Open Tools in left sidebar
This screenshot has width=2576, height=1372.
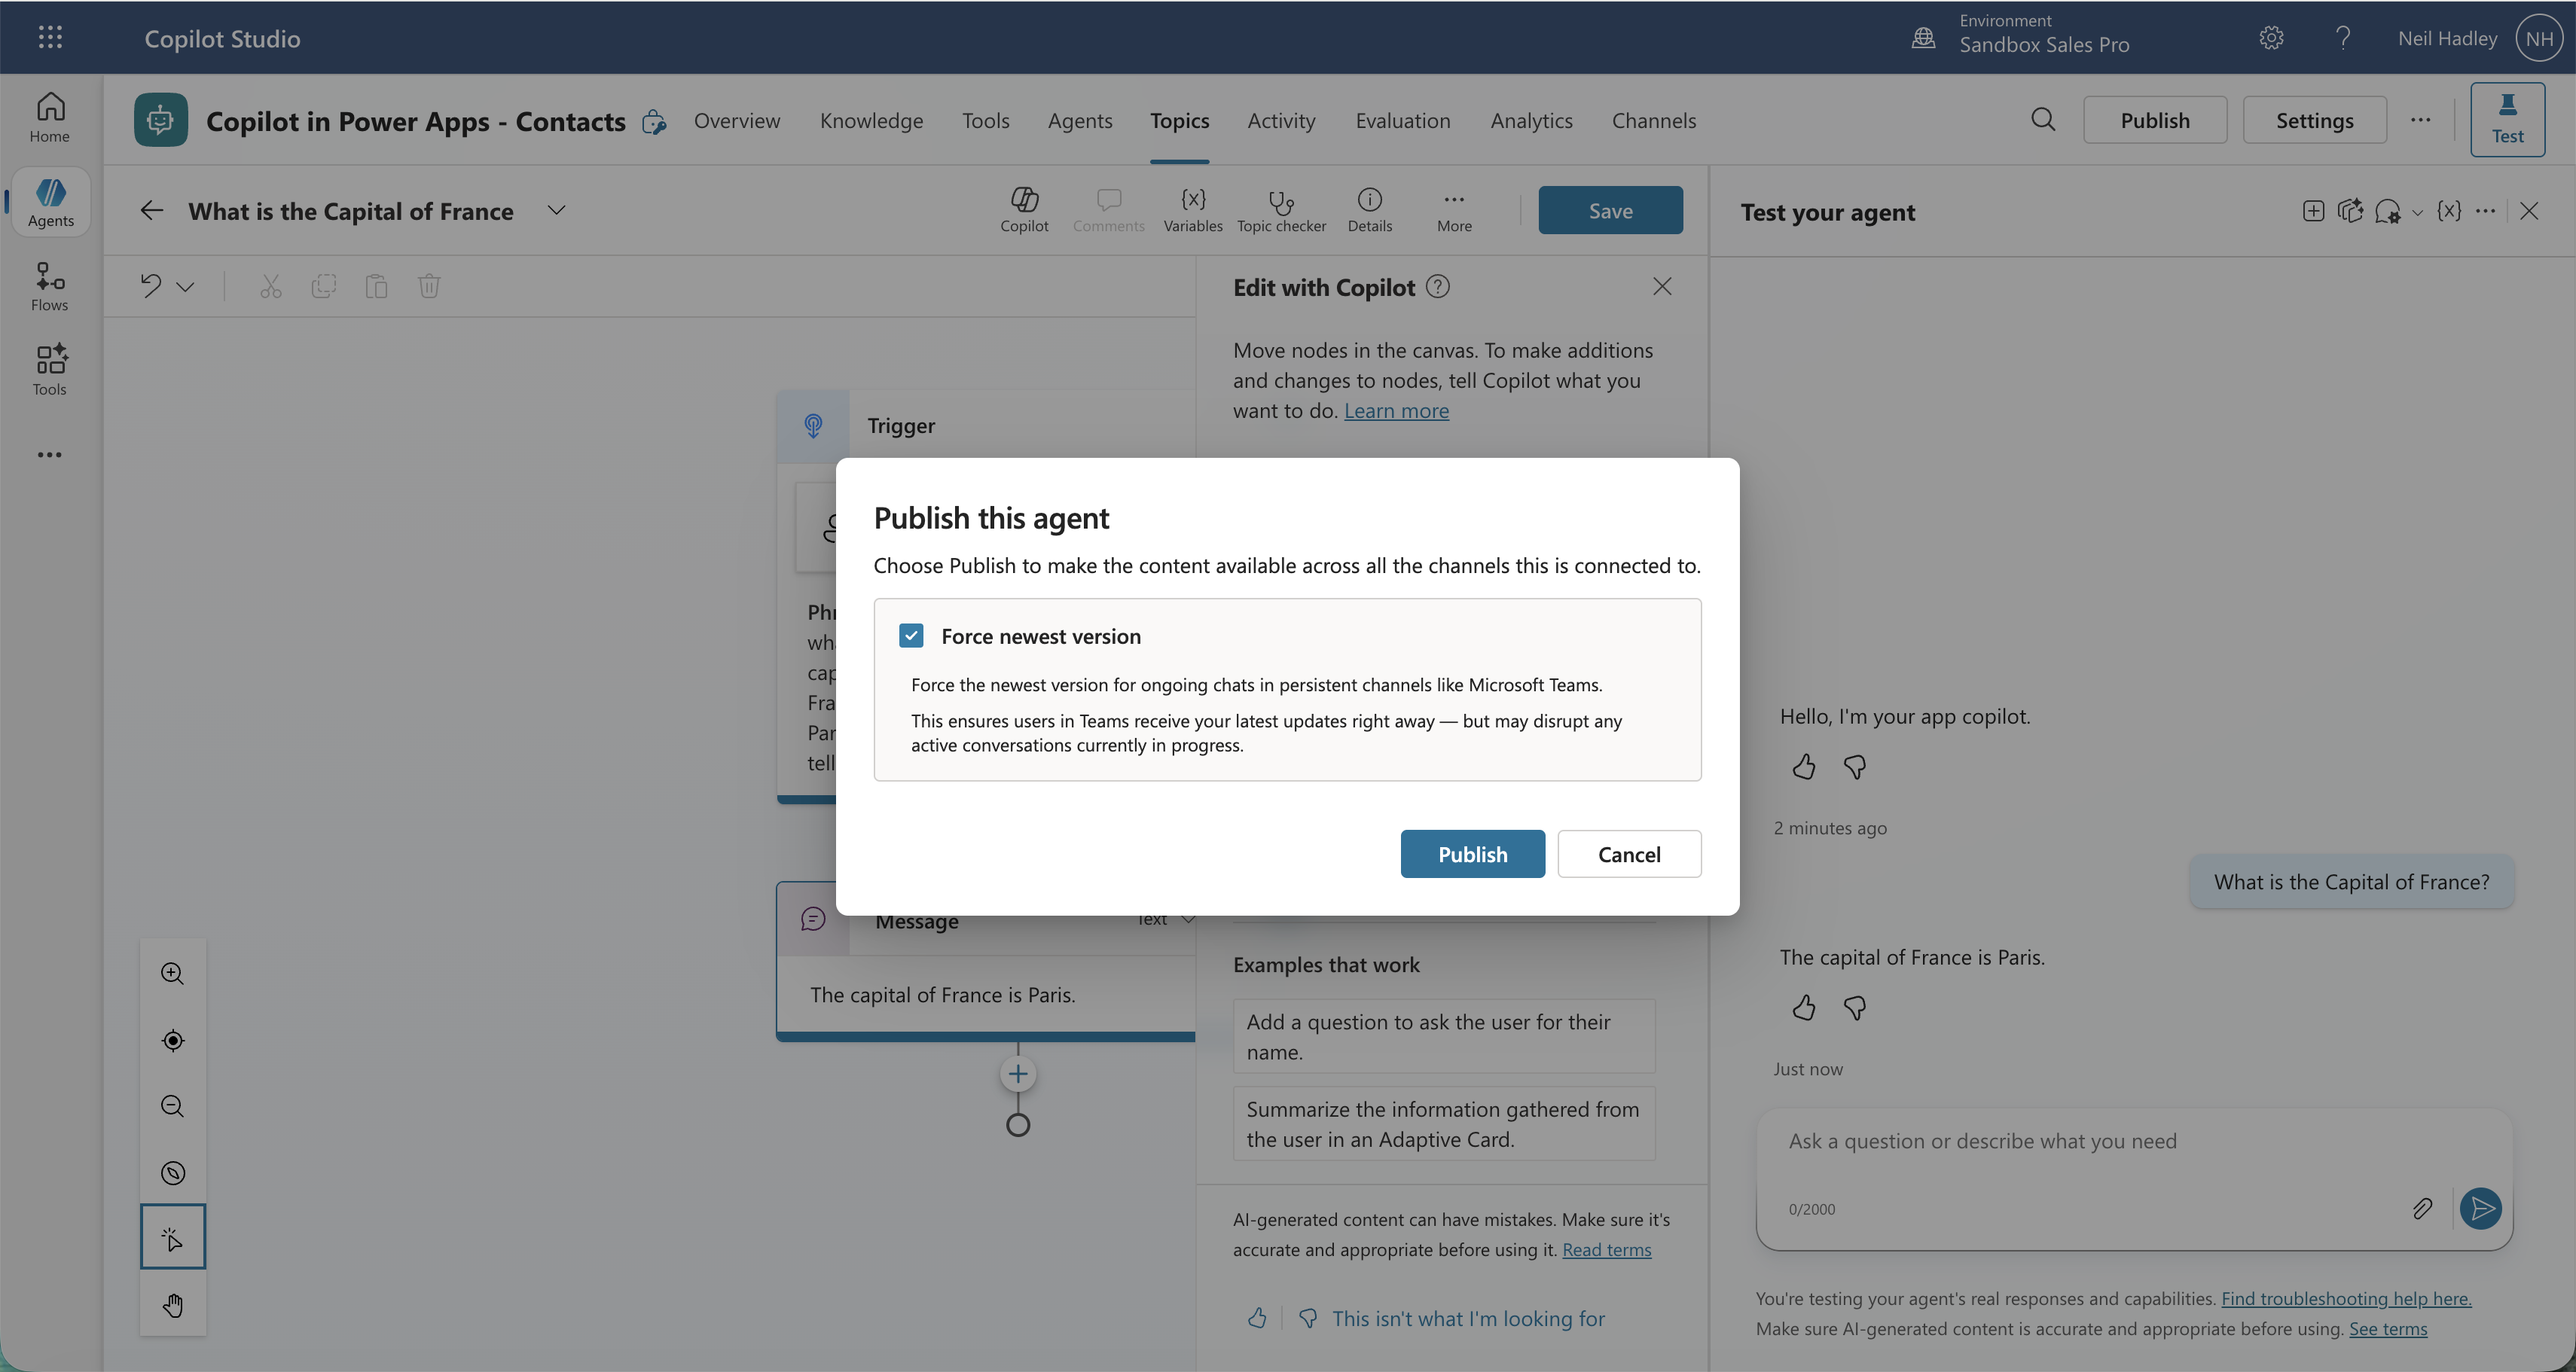point(50,371)
